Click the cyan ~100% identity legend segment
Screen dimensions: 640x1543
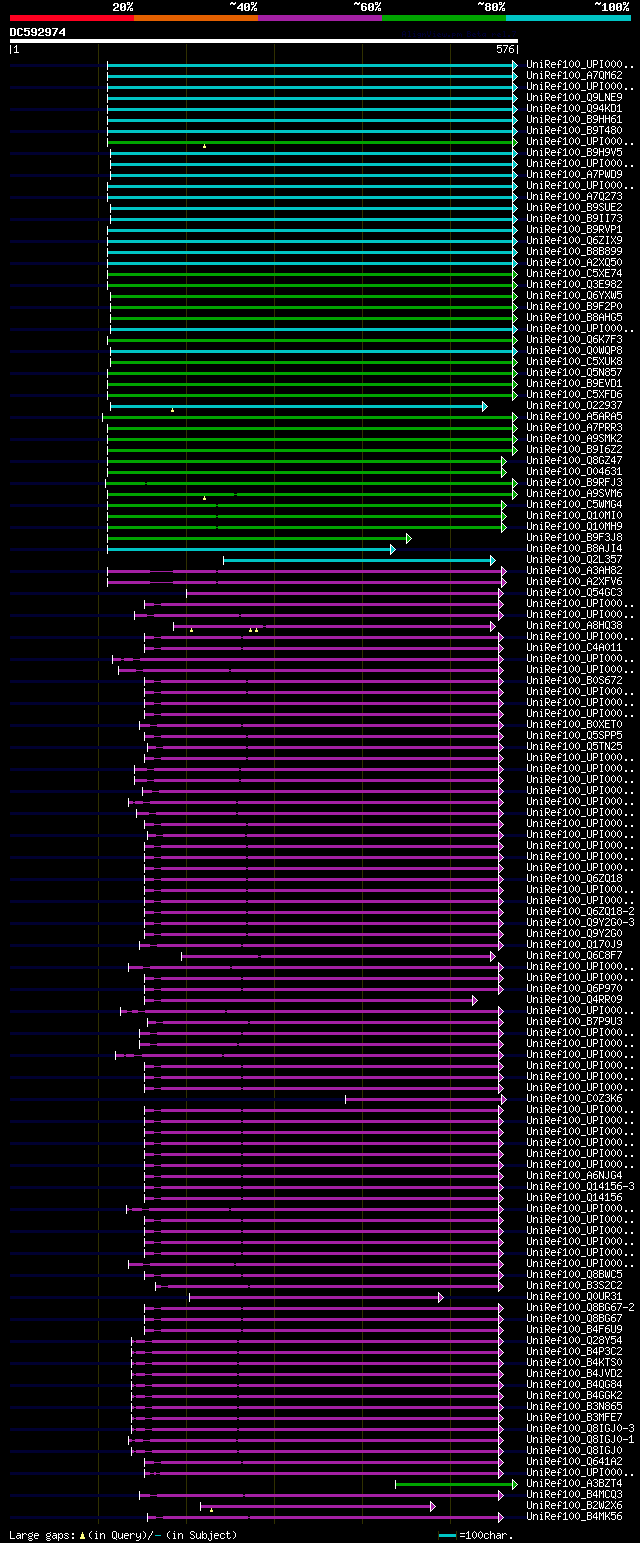click(568, 18)
